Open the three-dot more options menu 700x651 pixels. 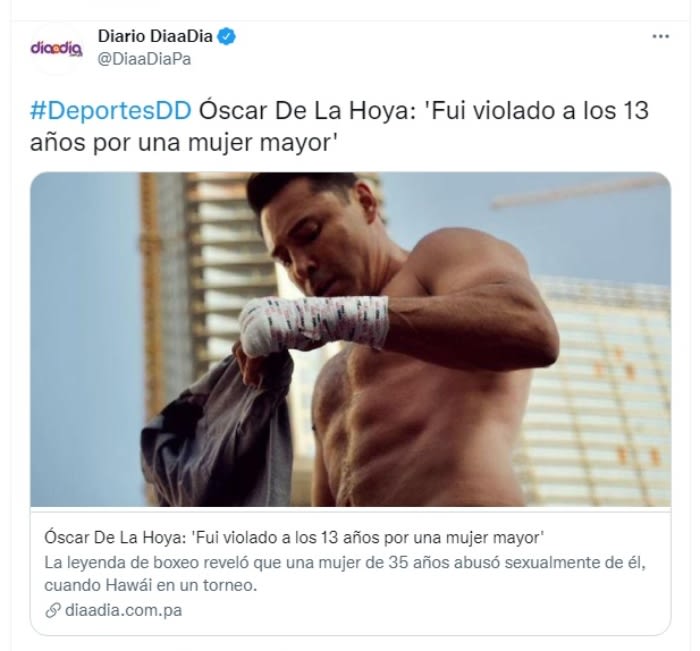pos(660,36)
